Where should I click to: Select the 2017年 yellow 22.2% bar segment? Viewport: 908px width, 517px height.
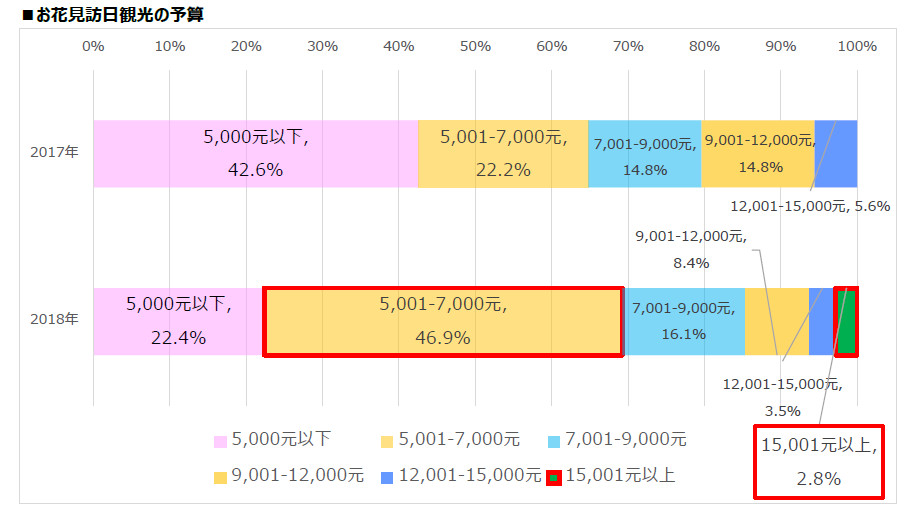click(502, 153)
